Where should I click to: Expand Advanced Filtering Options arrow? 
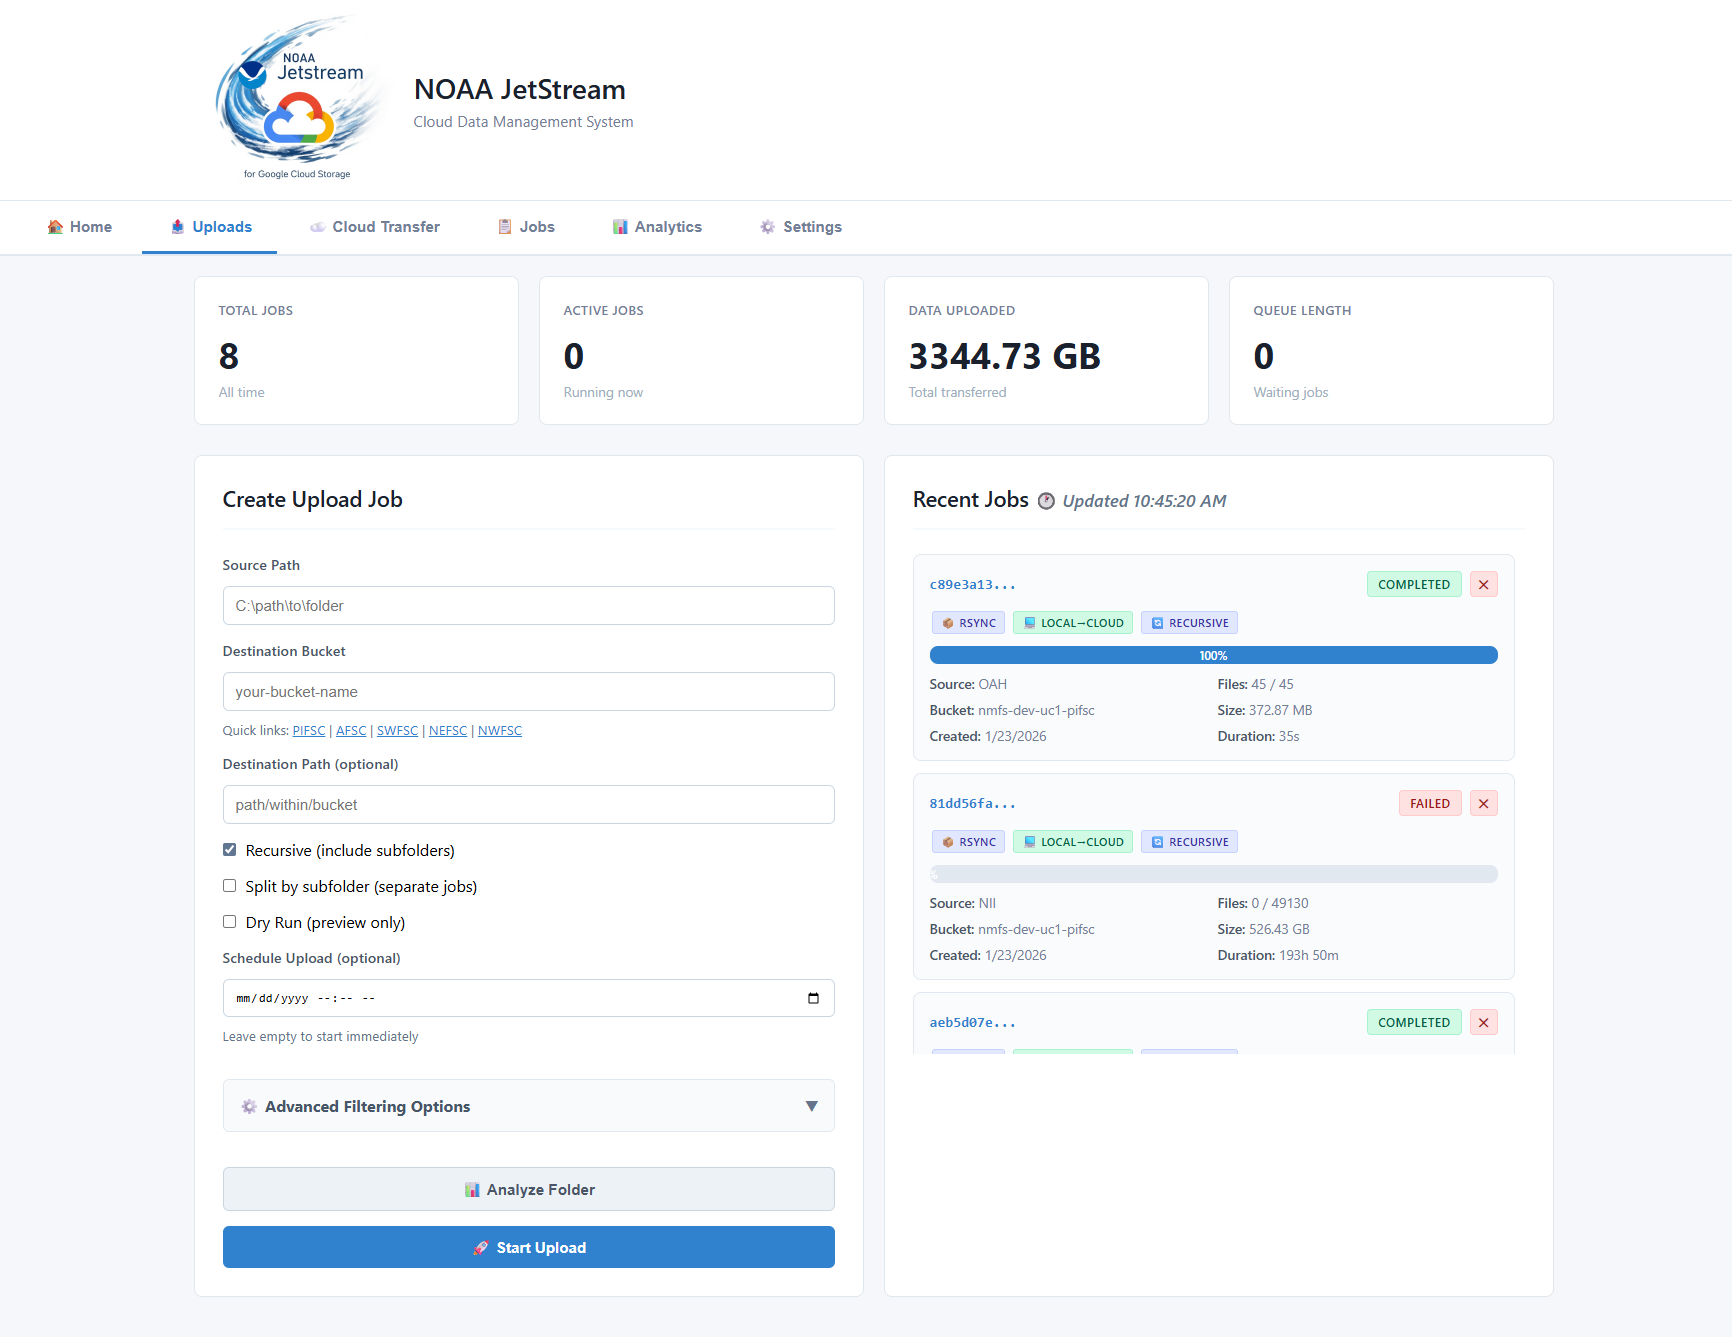tap(811, 1106)
